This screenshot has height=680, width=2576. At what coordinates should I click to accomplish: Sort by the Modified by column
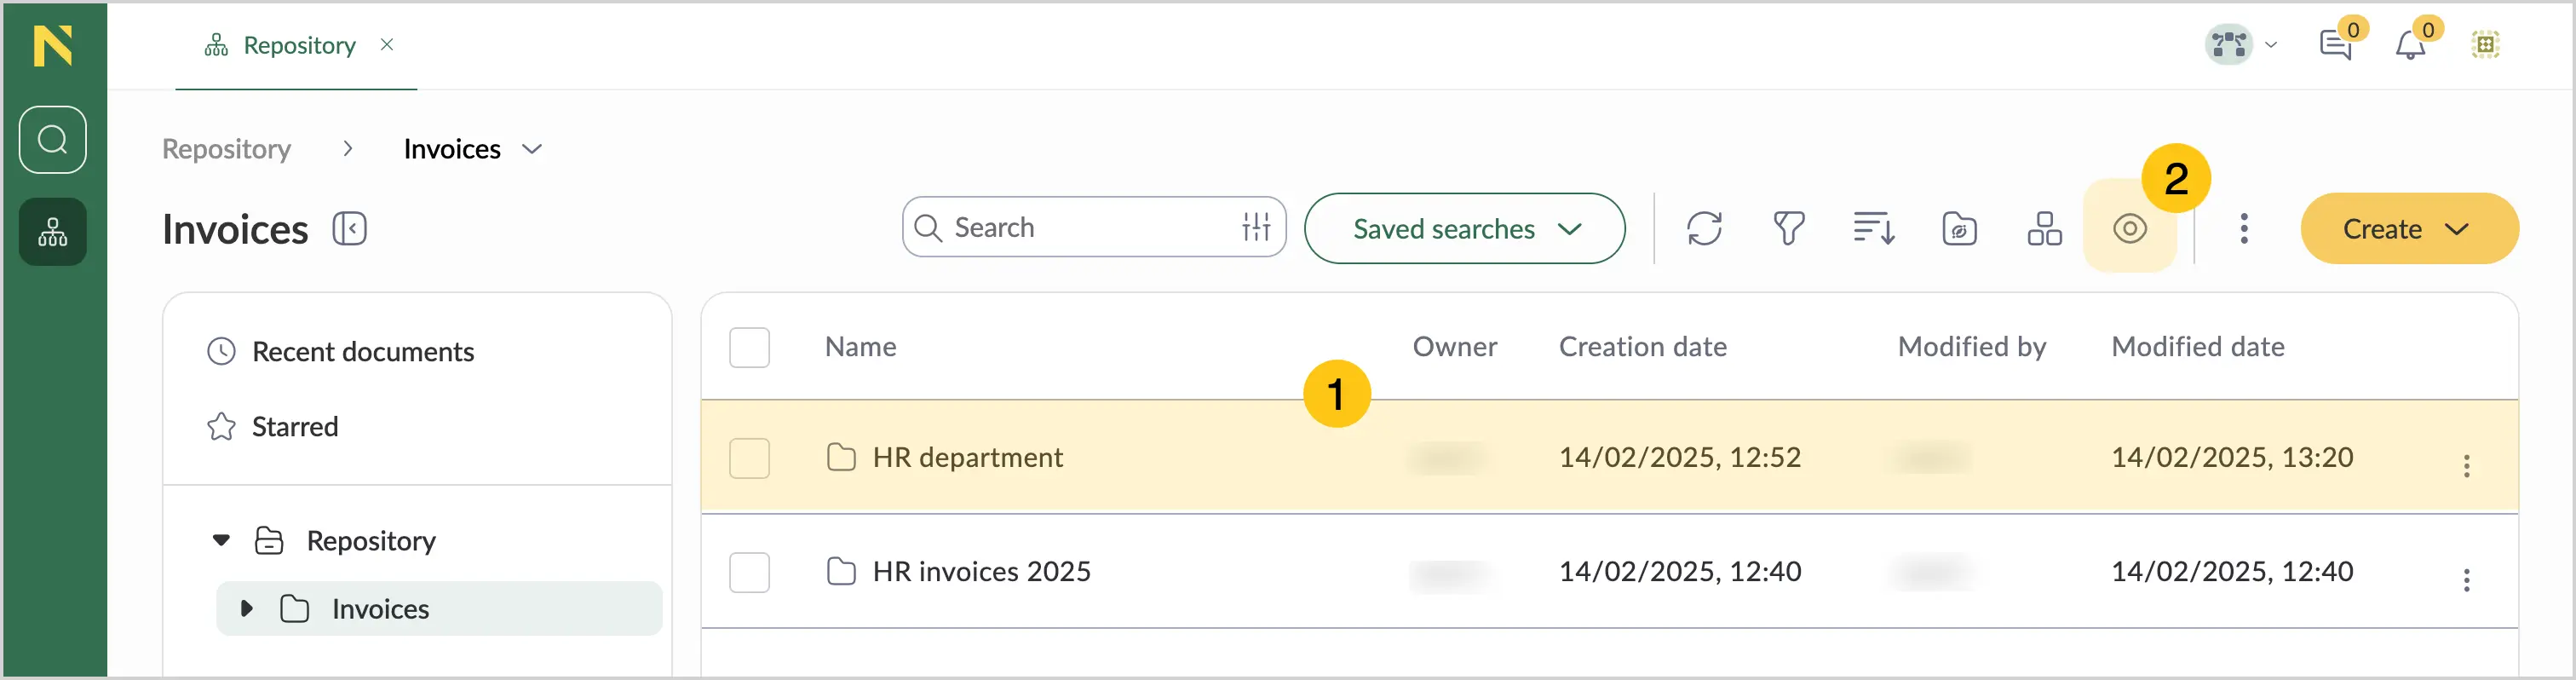click(x=1972, y=347)
